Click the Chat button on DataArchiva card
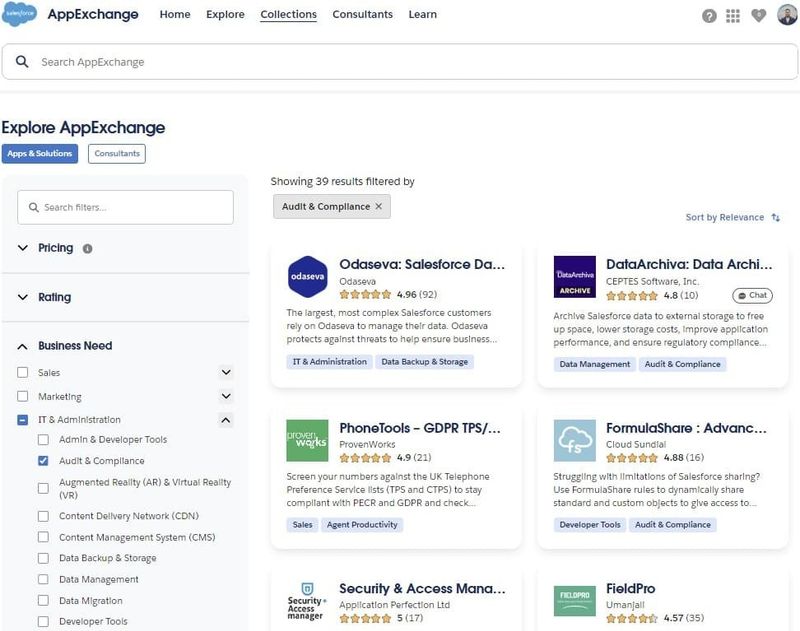Image resolution: width=800 pixels, height=631 pixels. click(752, 295)
